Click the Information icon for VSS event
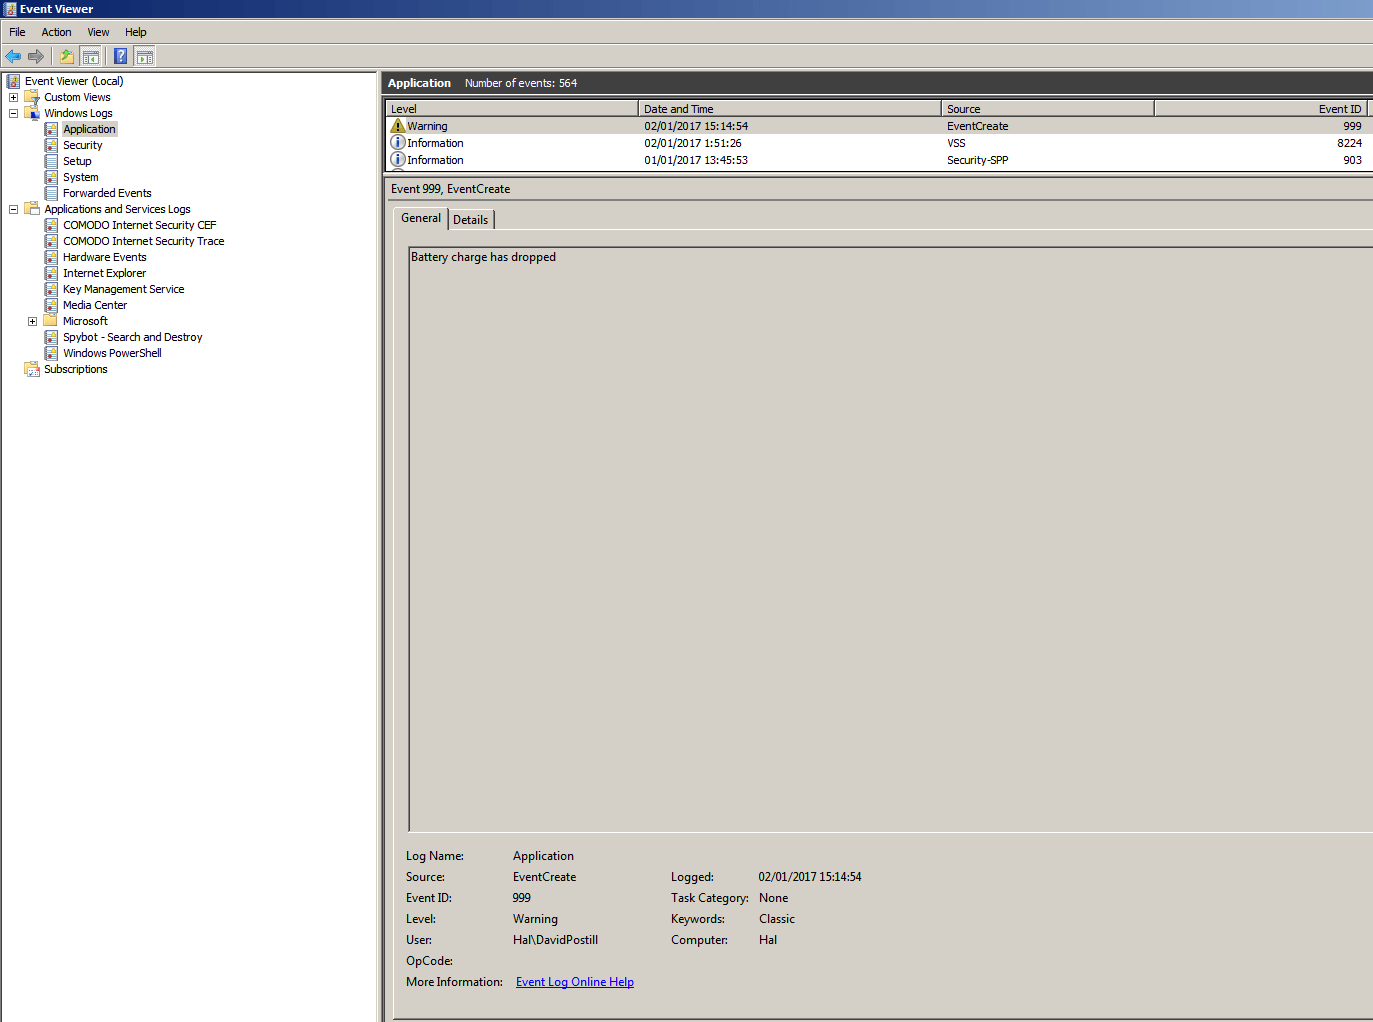The height and width of the screenshot is (1022, 1373). (398, 143)
